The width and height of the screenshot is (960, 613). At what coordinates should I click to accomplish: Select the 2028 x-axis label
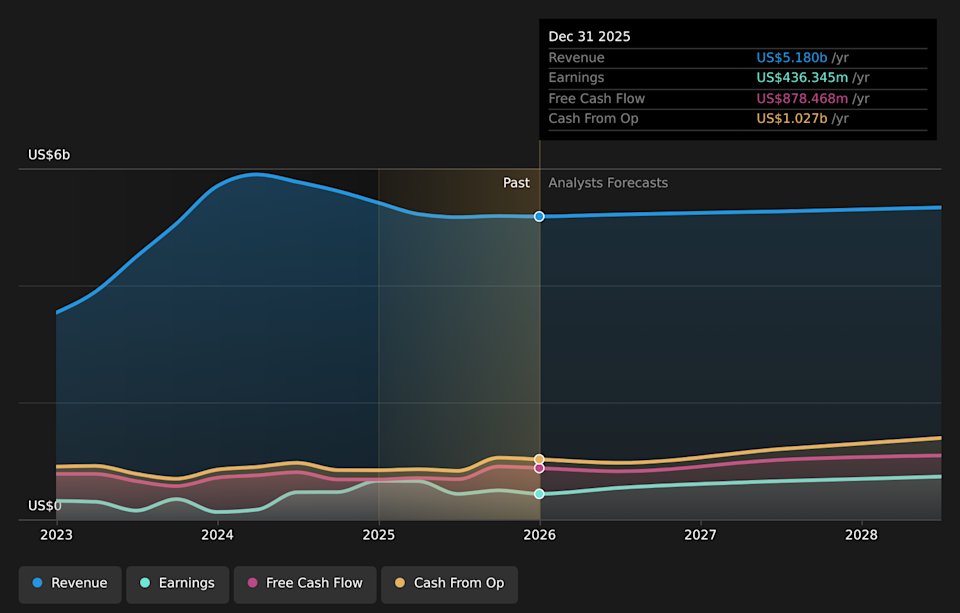pyautogui.click(x=861, y=535)
